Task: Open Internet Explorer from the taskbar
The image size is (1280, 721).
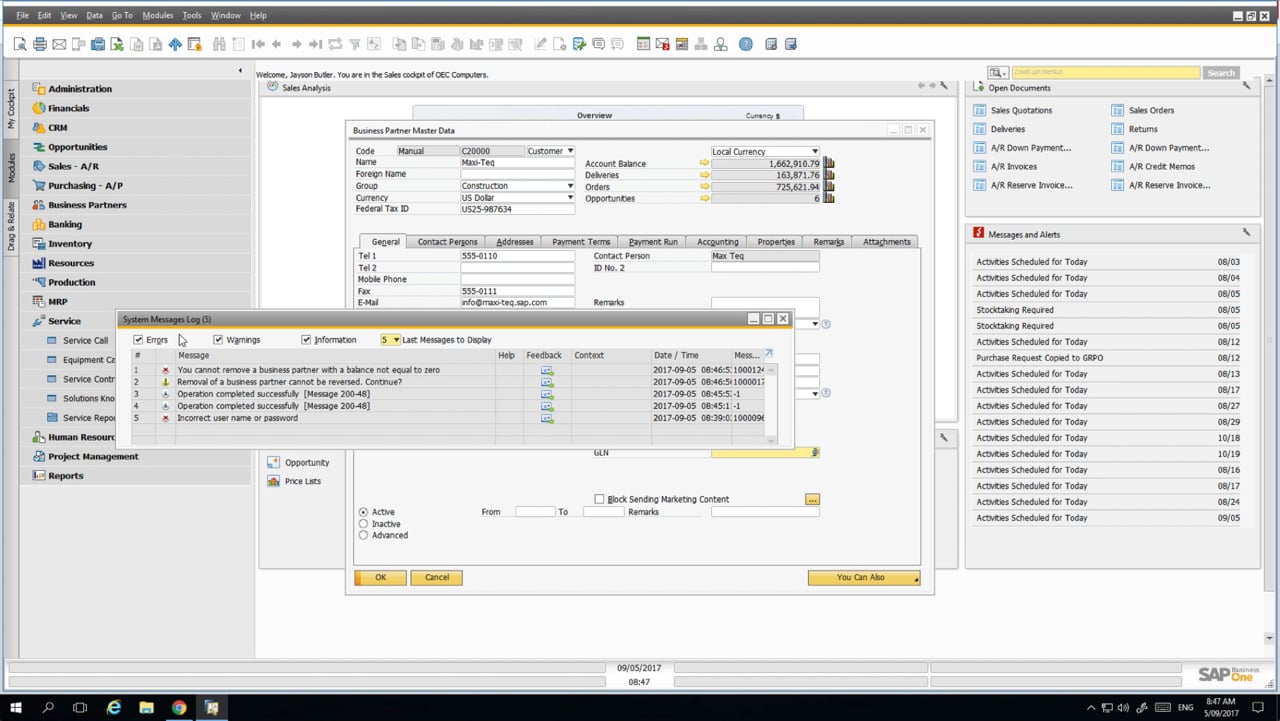Action: point(114,707)
